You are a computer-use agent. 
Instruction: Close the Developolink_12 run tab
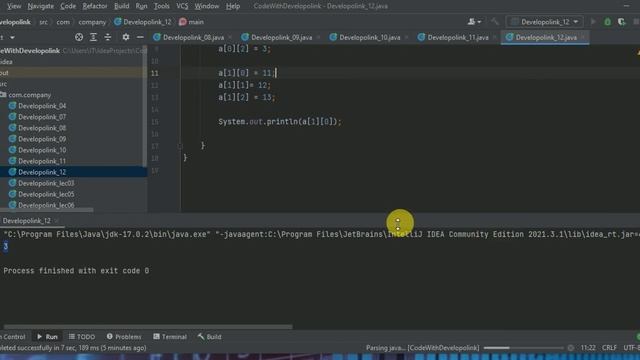point(57,221)
